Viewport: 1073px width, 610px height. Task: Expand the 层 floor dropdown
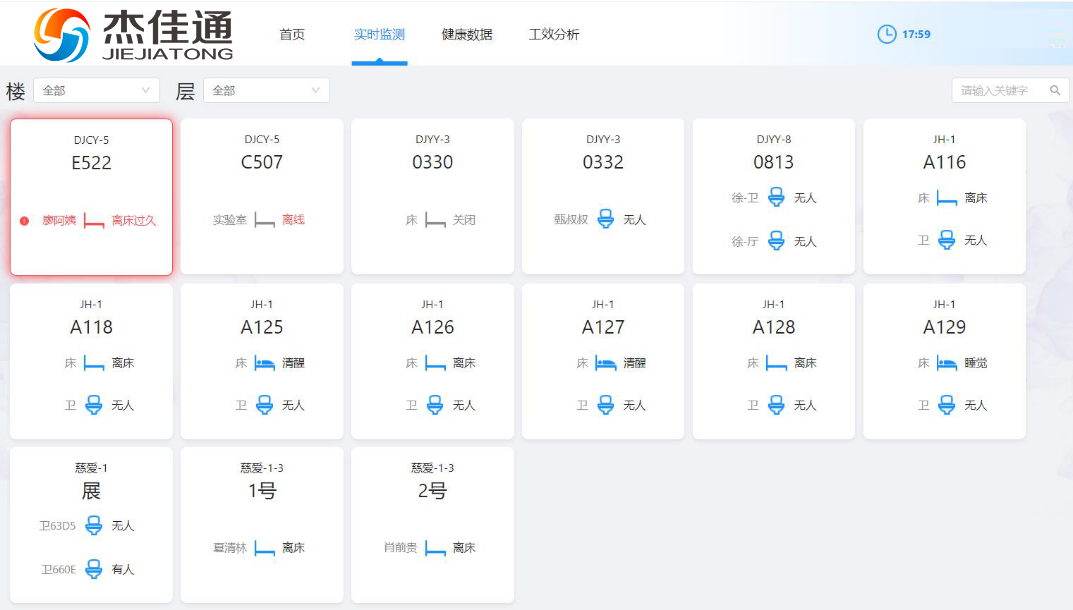[x=266, y=90]
